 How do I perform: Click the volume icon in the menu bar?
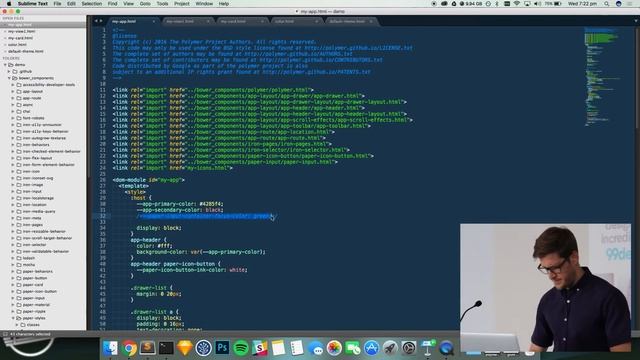(538, 4)
